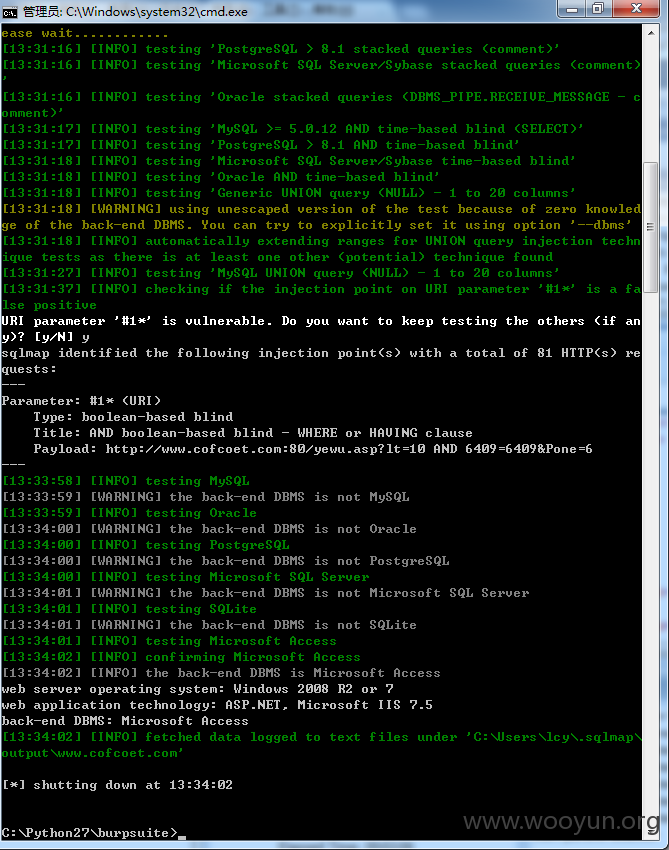Viewport: 669px width, 850px height.
Task: Minimize the cmd.exe window
Action: (x=571, y=9)
